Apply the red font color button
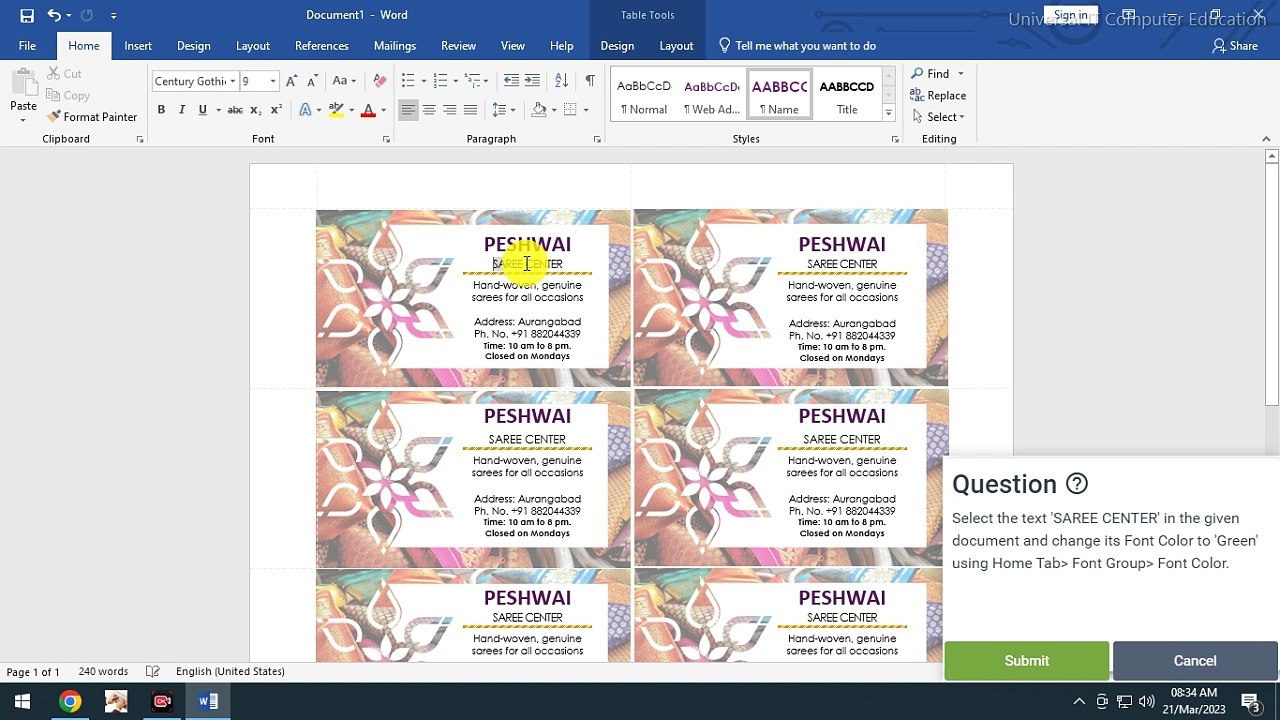 point(368,110)
